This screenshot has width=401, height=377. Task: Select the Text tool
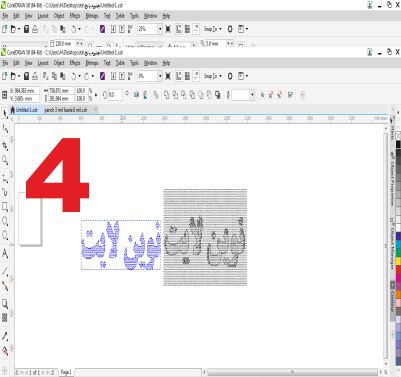tap(5, 254)
